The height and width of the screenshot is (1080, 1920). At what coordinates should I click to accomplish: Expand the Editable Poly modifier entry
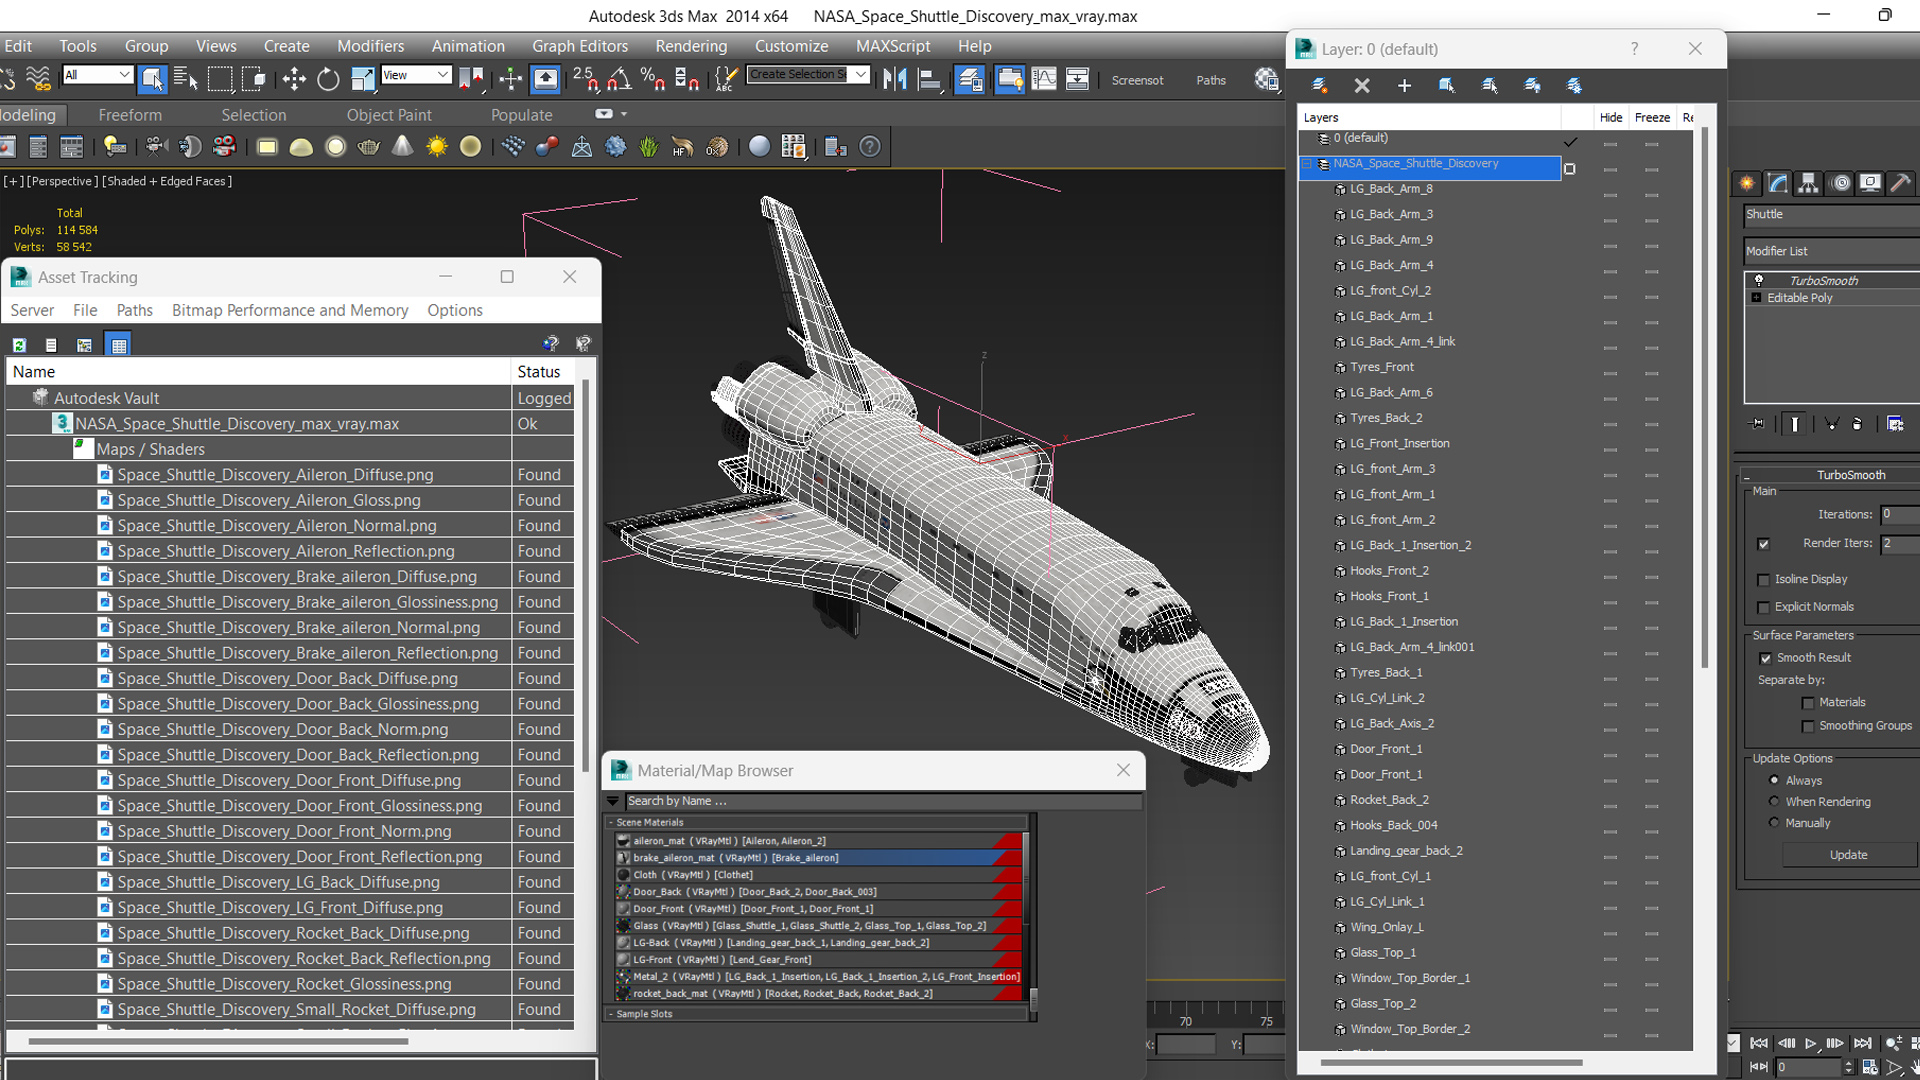click(1756, 298)
